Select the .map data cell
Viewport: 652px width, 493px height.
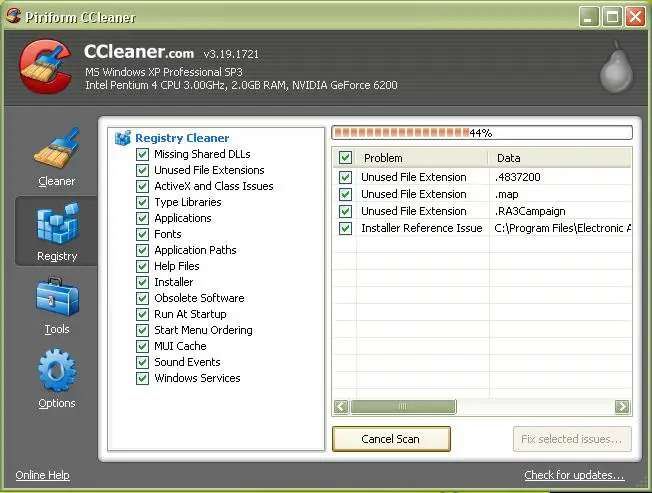[506, 195]
